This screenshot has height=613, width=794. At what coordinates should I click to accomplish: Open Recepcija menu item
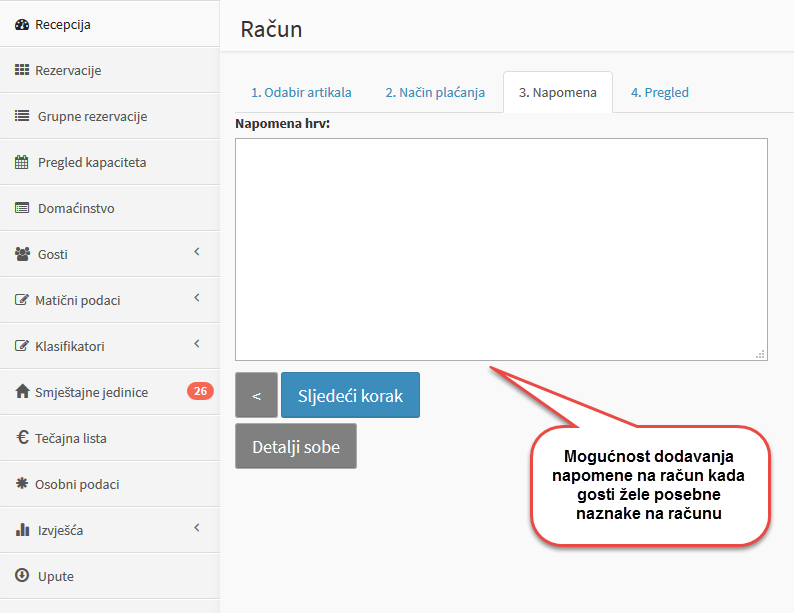pos(110,24)
